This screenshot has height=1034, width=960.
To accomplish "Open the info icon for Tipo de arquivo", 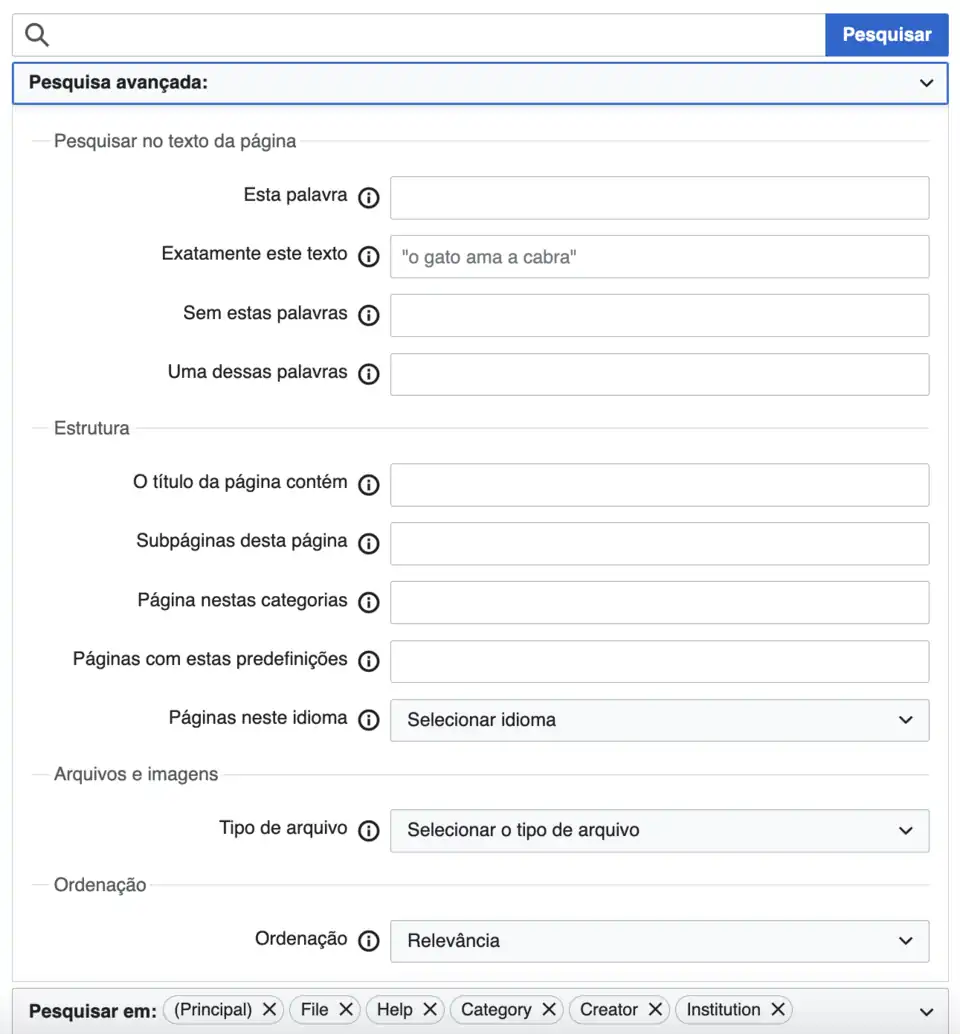I will [369, 830].
